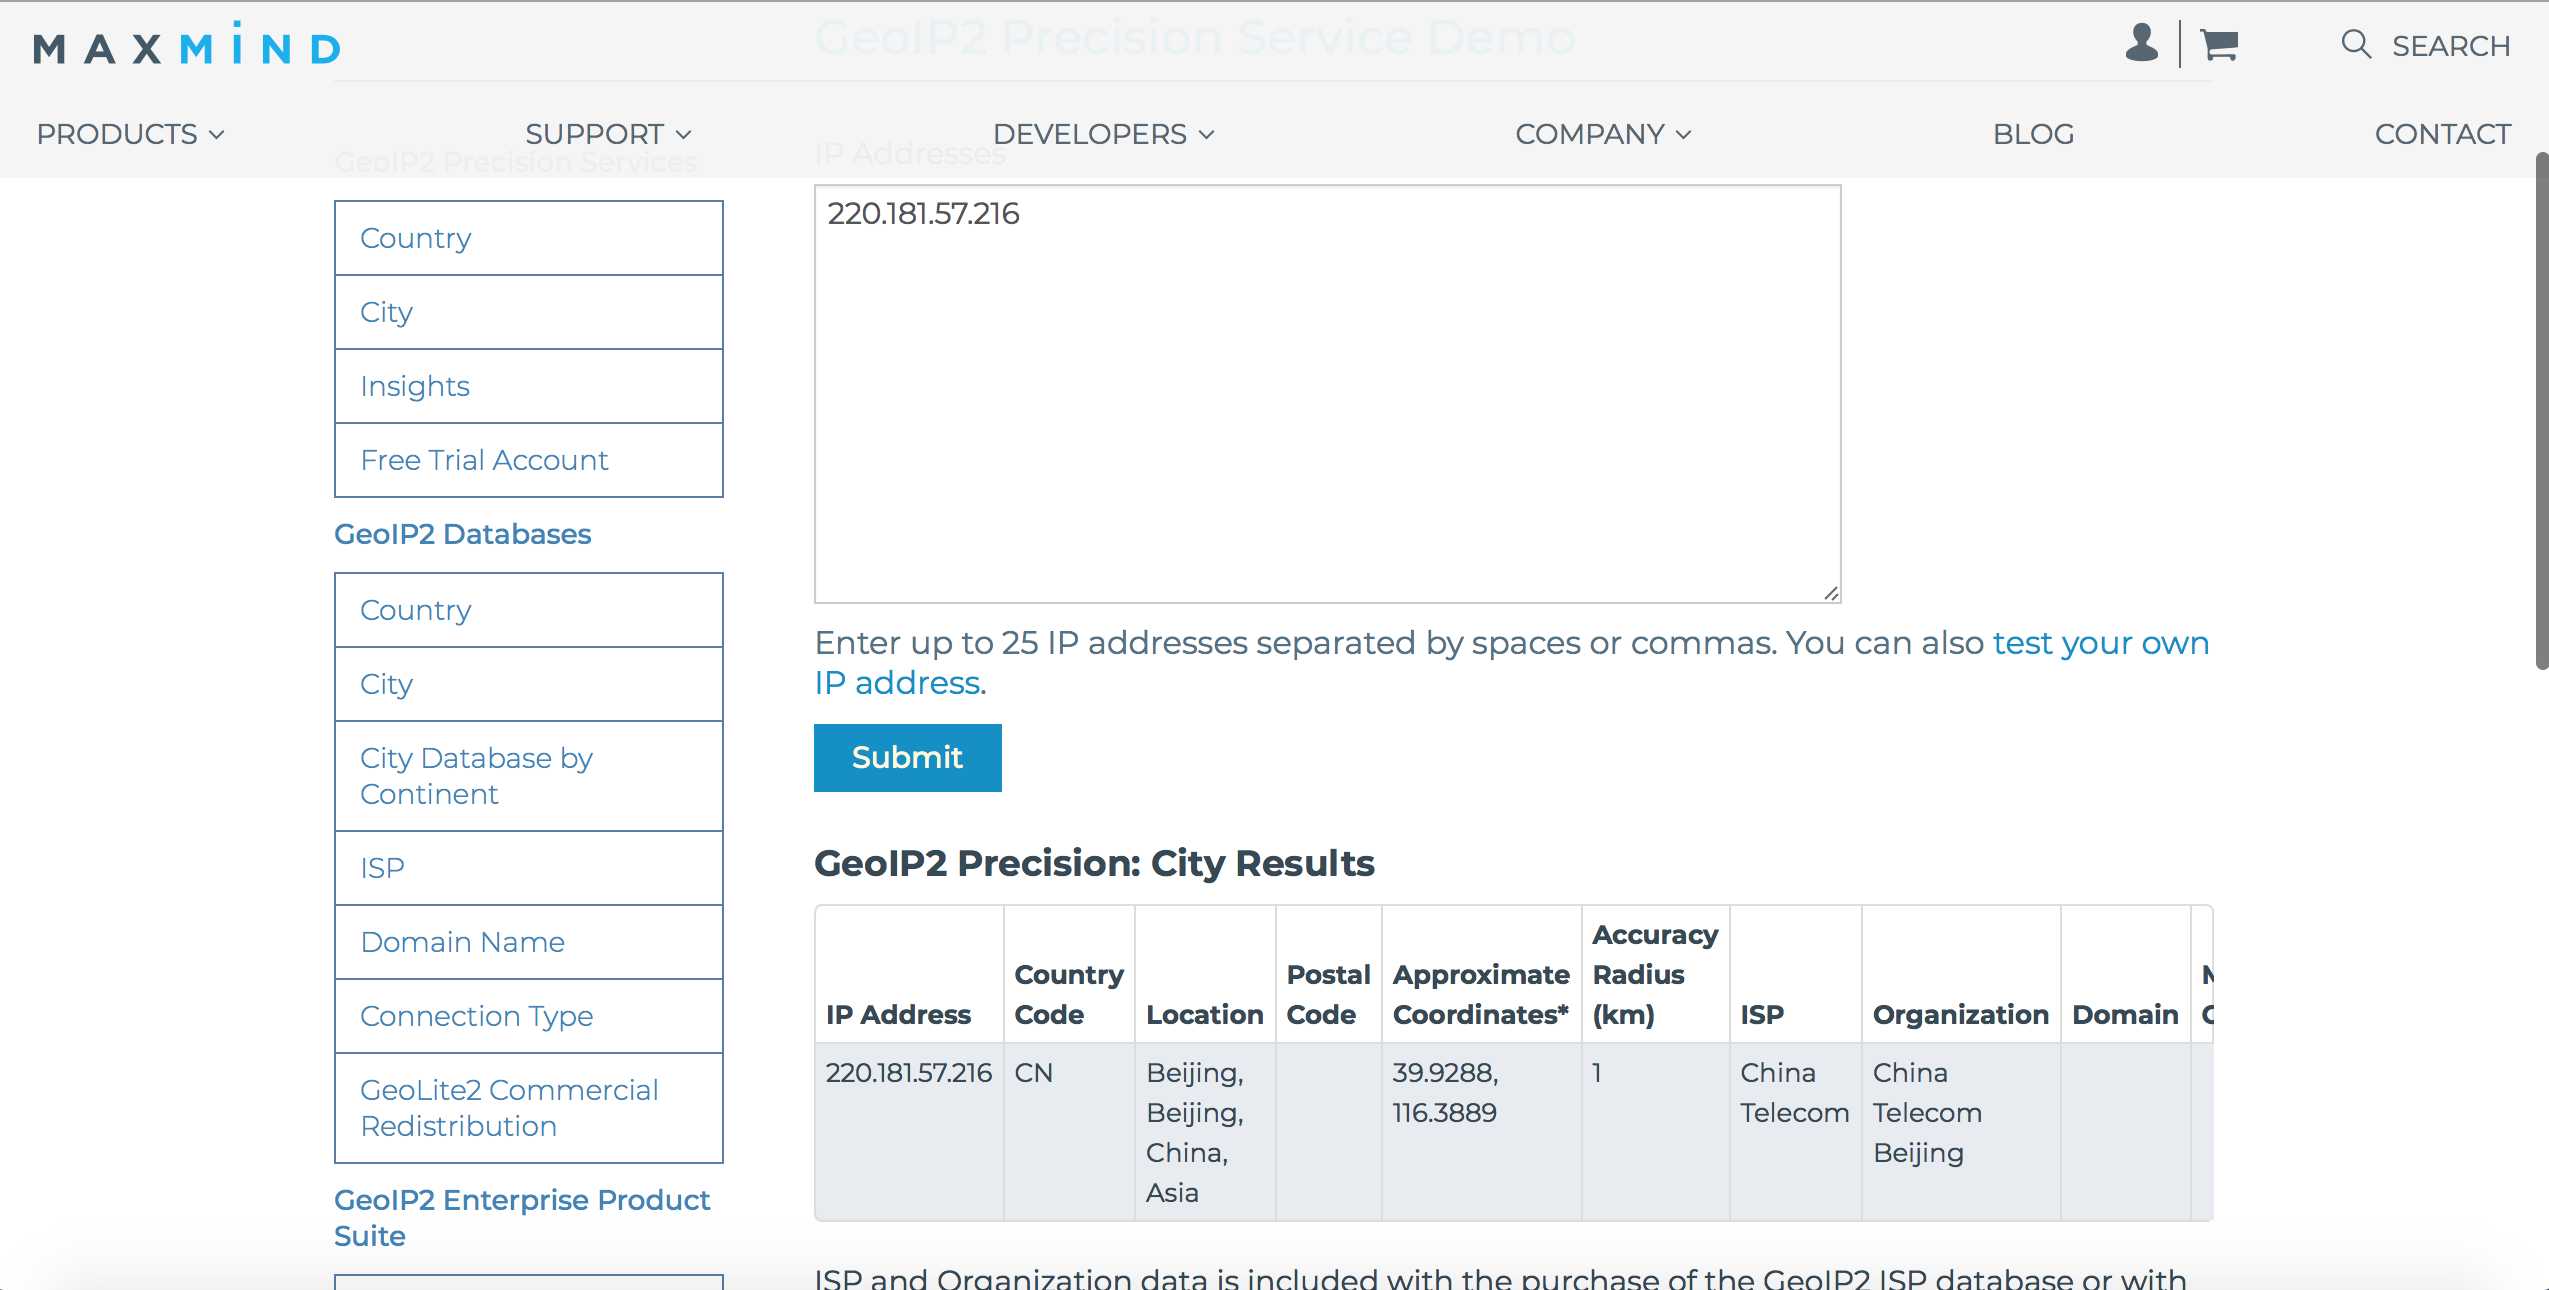The height and width of the screenshot is (1290, 2549).
Task: Select the China Telecom ISP cell
Action: tap(1795, 1132)
